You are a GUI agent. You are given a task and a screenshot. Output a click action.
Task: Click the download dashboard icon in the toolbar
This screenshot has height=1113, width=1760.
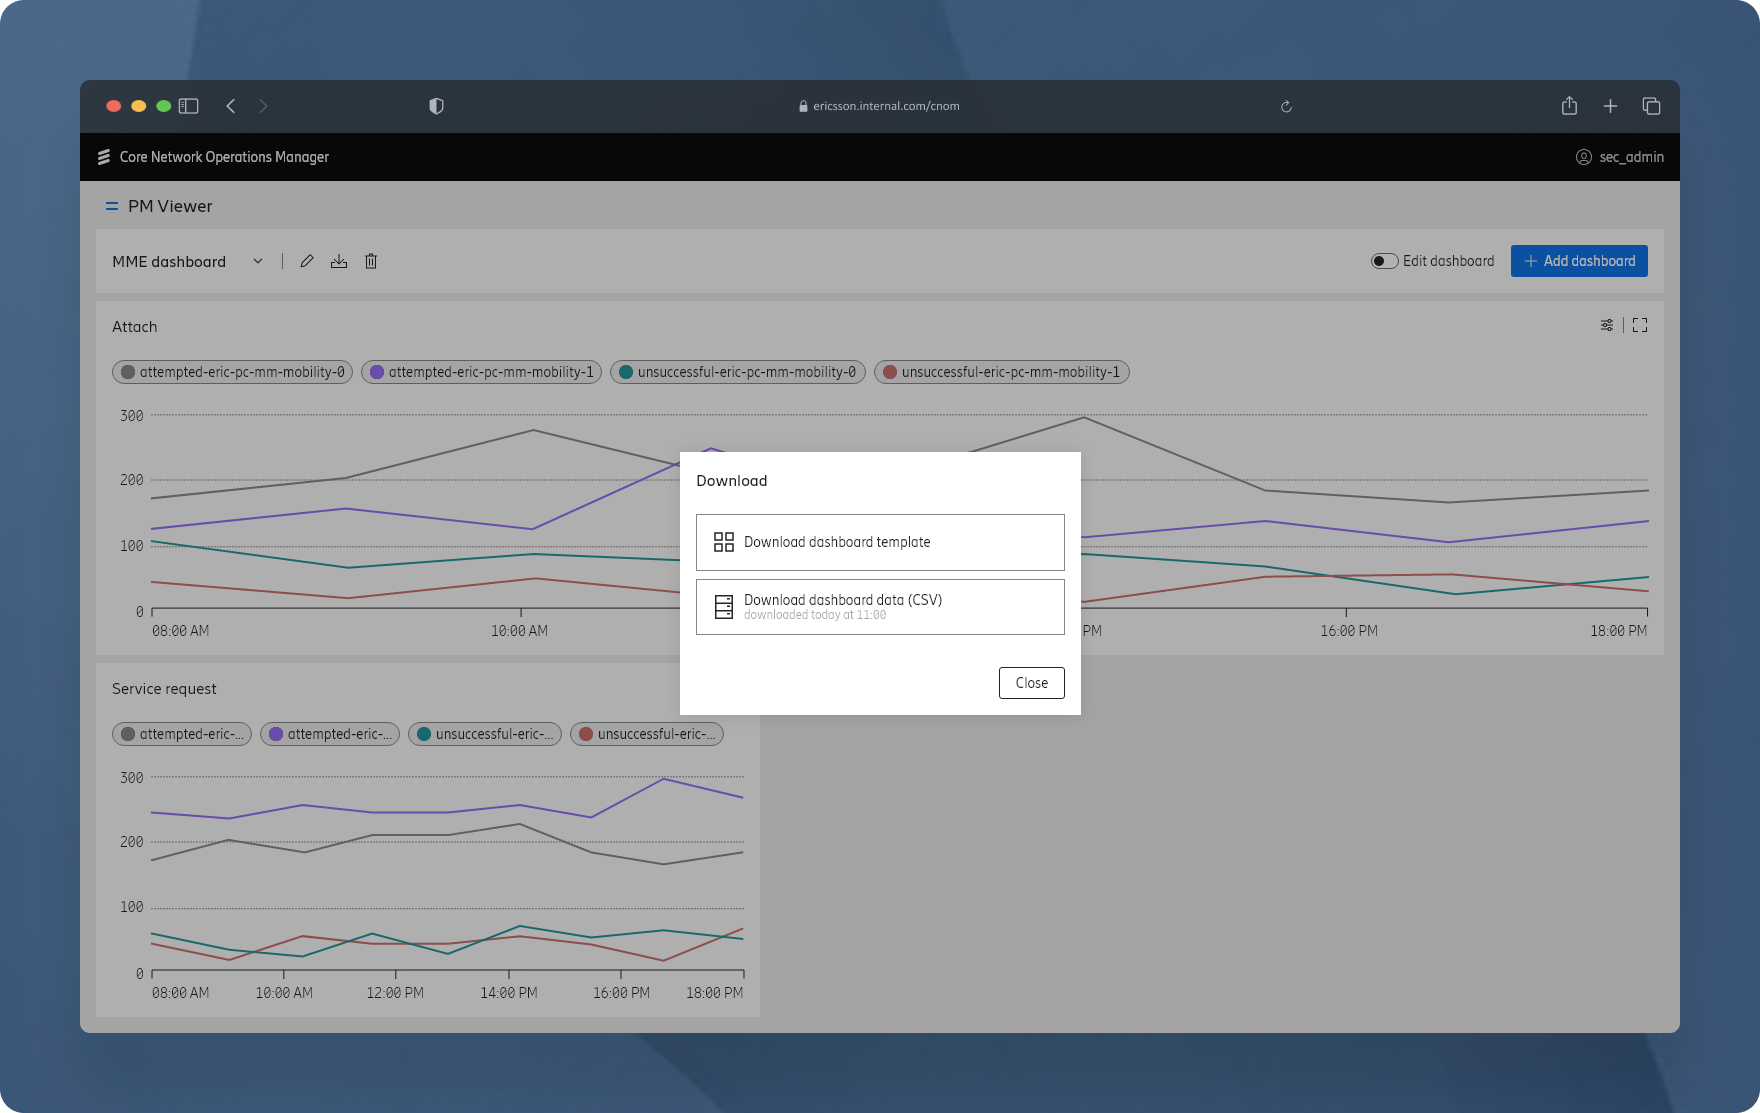pyautogui.click(x=339, y=261)
